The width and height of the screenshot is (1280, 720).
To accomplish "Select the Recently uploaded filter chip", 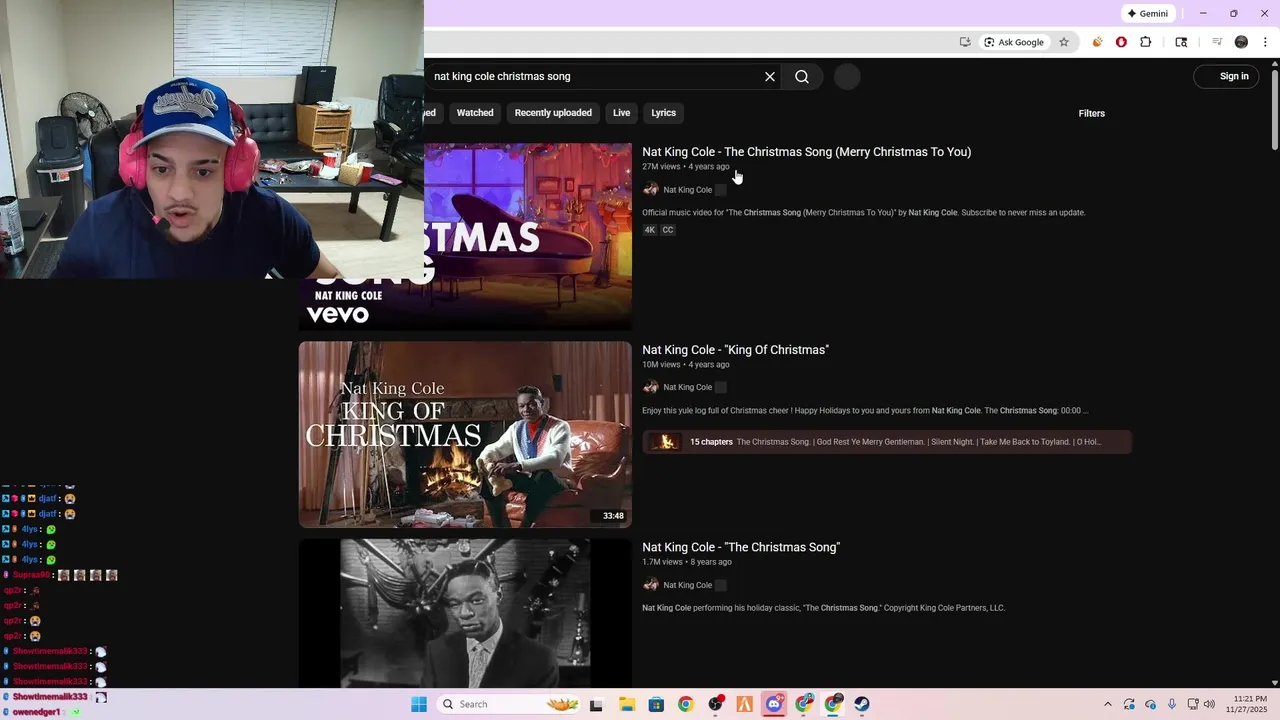I will coord(553,113).
